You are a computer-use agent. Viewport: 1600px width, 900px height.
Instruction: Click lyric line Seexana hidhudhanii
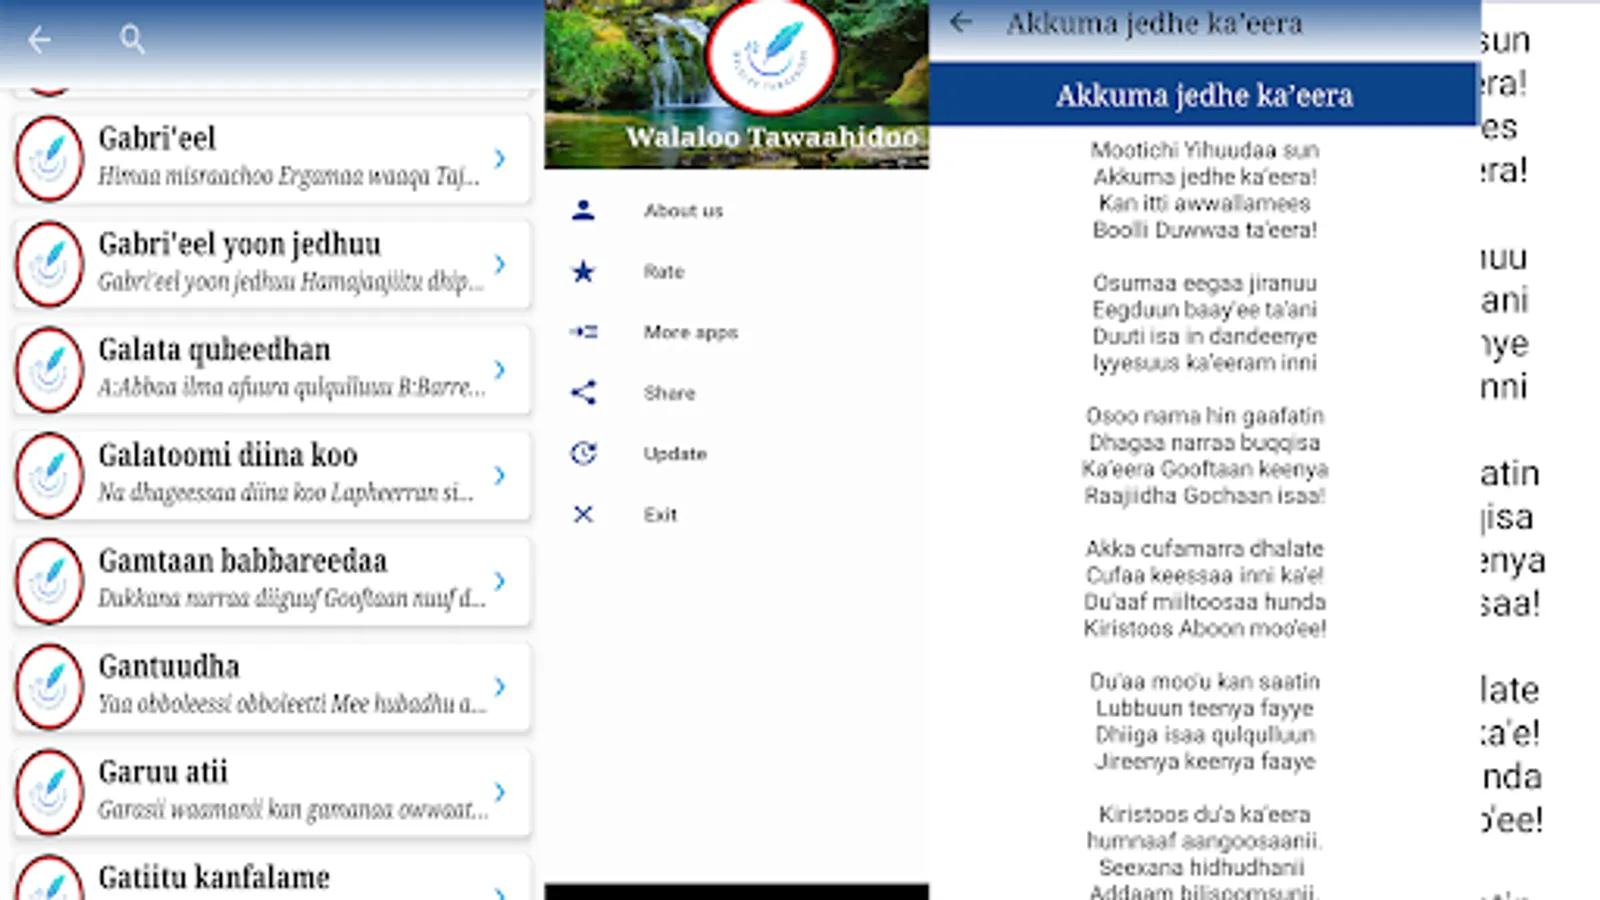(x=1202, y=868)
